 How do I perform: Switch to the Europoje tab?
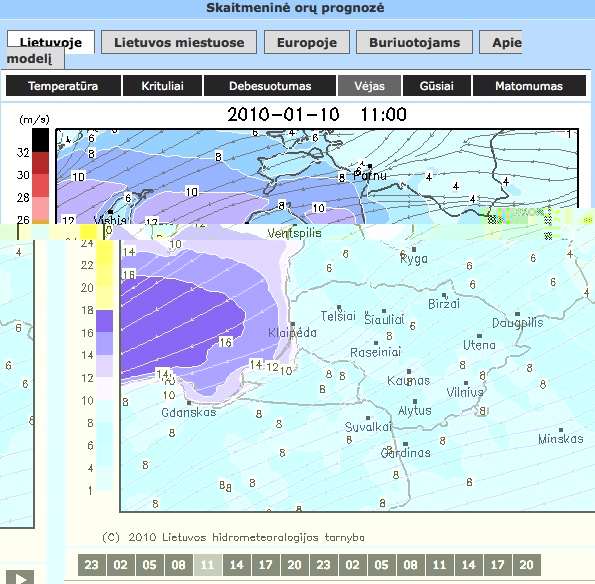(307, 42)
